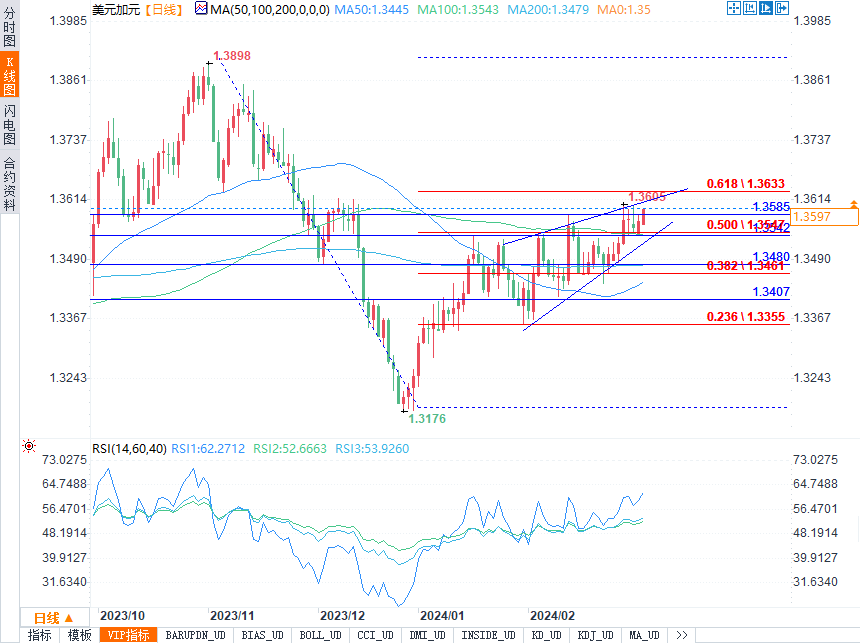Click the 1.3176 low price marker
This screenshot has width=860, height=643.
pos(427,419)
